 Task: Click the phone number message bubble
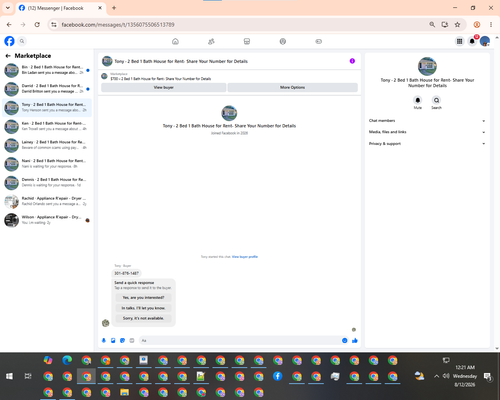pos(126,273)
